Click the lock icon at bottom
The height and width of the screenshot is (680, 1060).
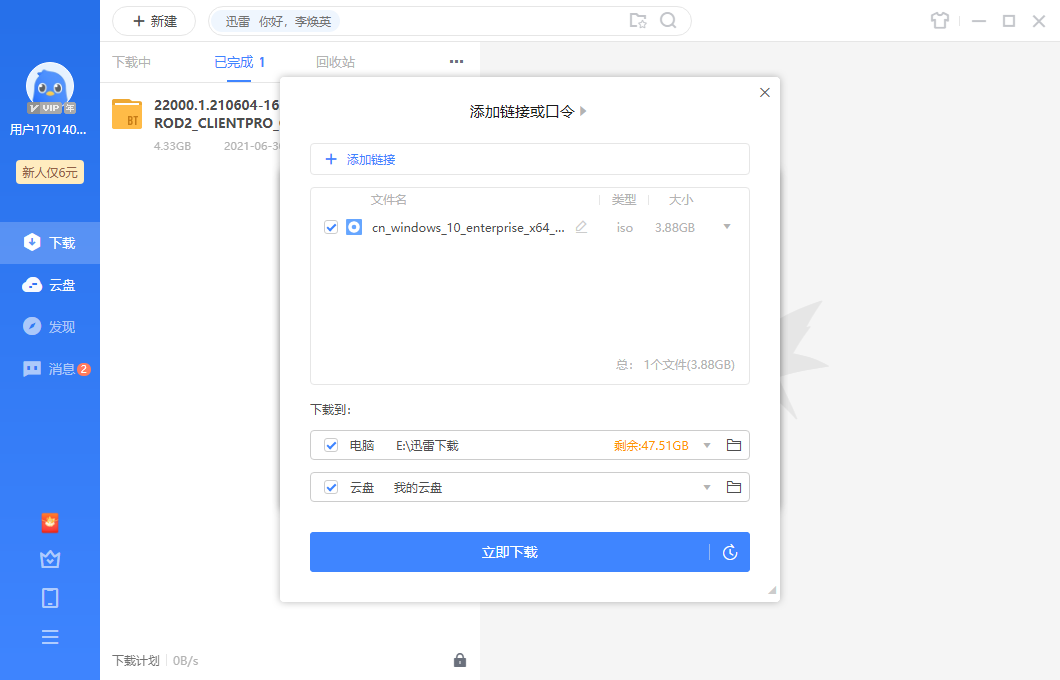point(459,660)
